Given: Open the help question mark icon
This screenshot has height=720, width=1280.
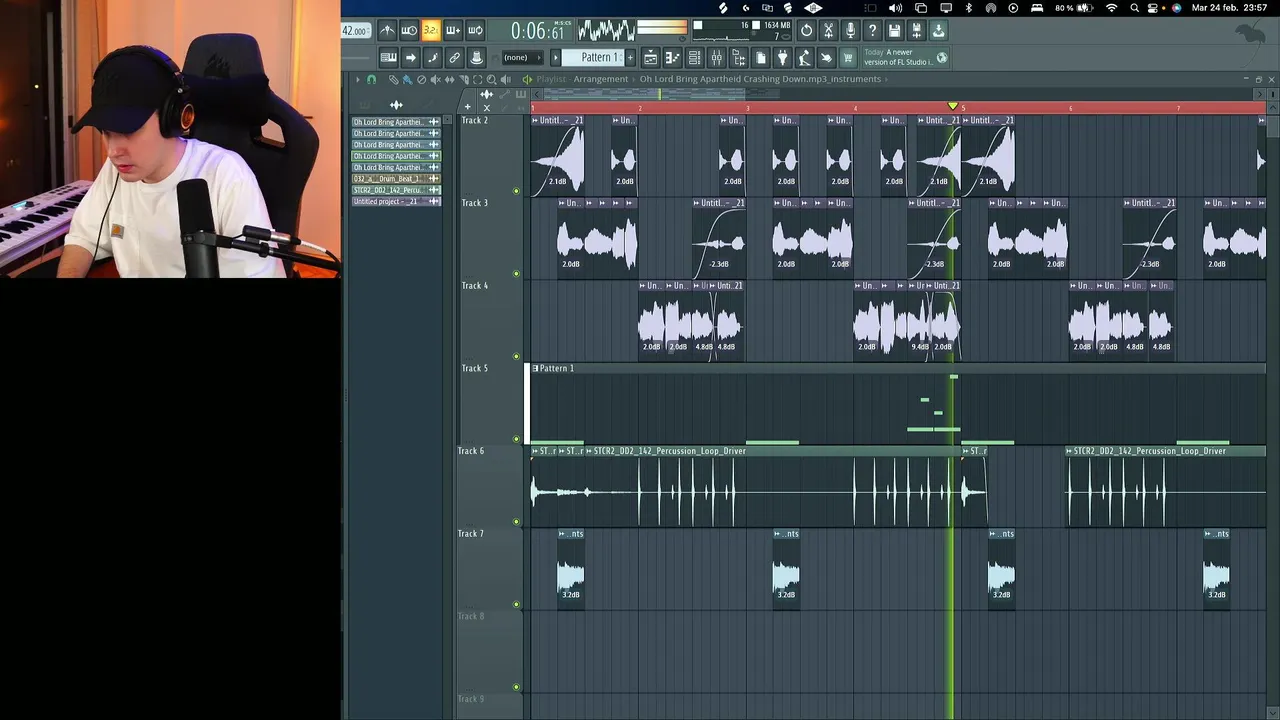Looking at the screenshot, I should click(x=872, y=31).
